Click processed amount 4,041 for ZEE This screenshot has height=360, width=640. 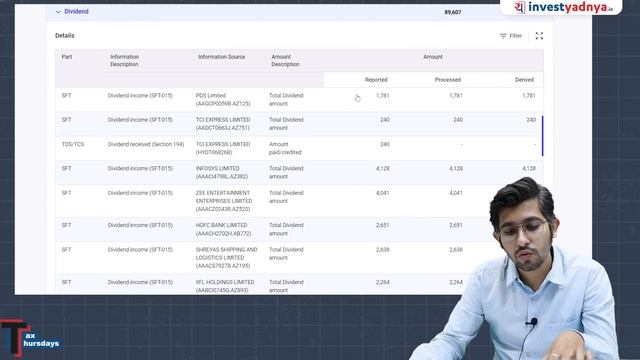[456, 193]
